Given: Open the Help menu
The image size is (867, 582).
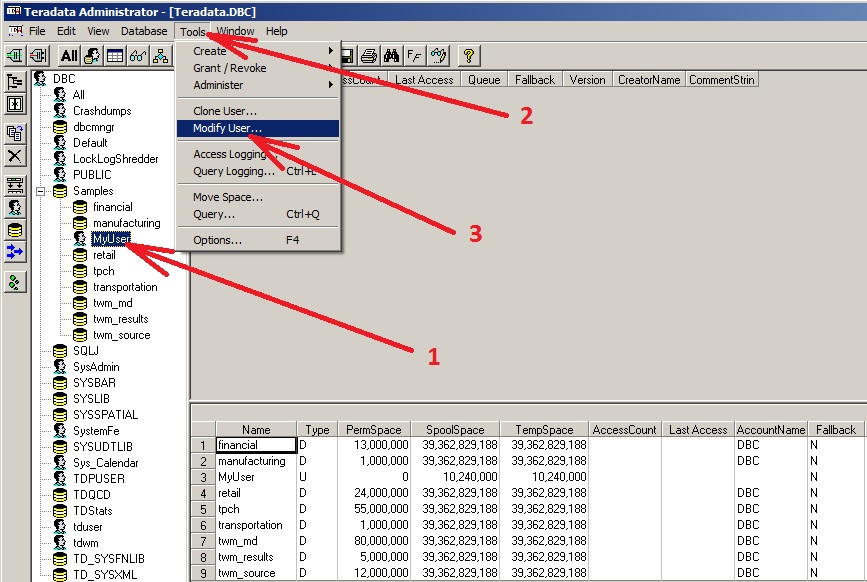Looking at the screenshot, I should (x=276, y=31).
